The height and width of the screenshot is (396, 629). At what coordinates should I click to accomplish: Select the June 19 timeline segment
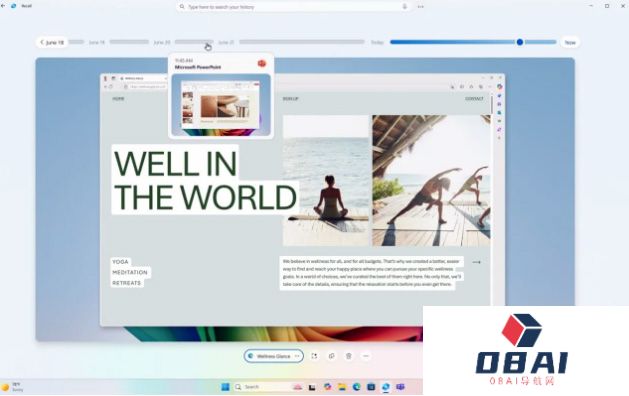click(129, 42)
